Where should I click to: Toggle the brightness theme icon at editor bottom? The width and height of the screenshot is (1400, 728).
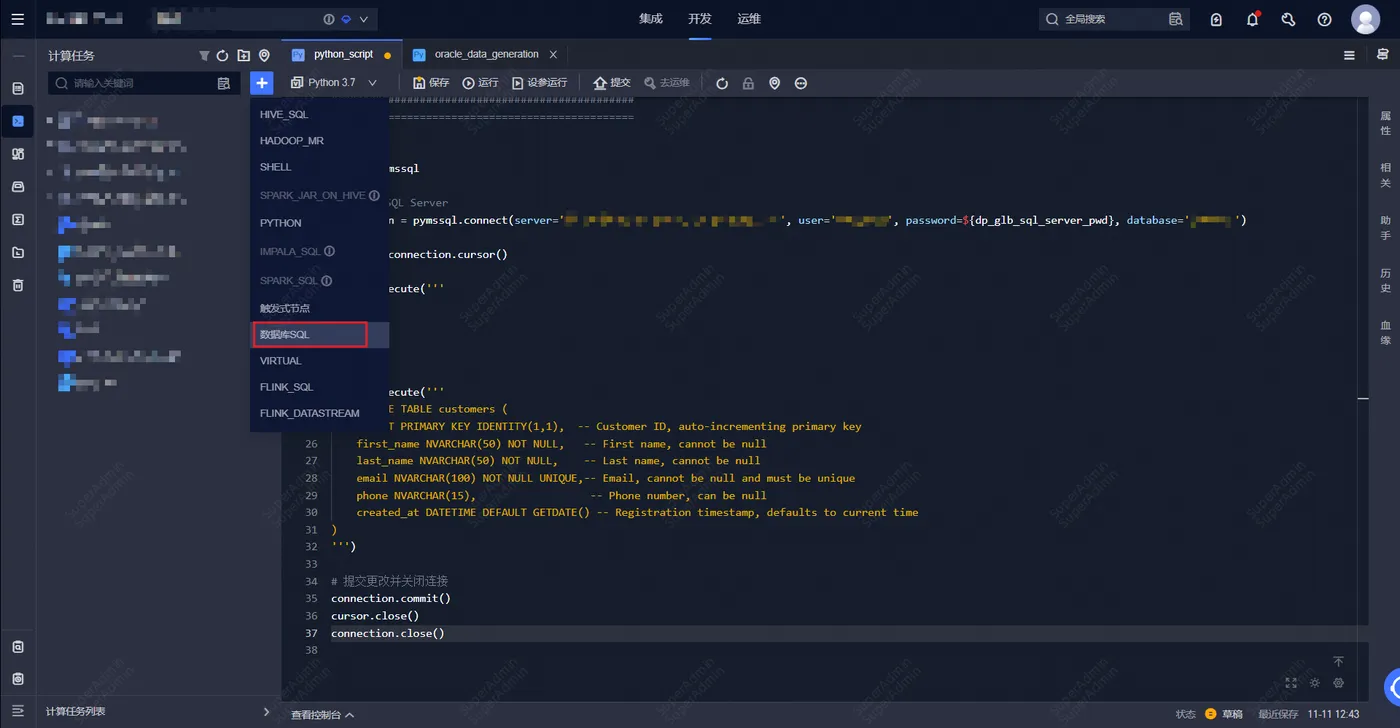click(1315, 683)
